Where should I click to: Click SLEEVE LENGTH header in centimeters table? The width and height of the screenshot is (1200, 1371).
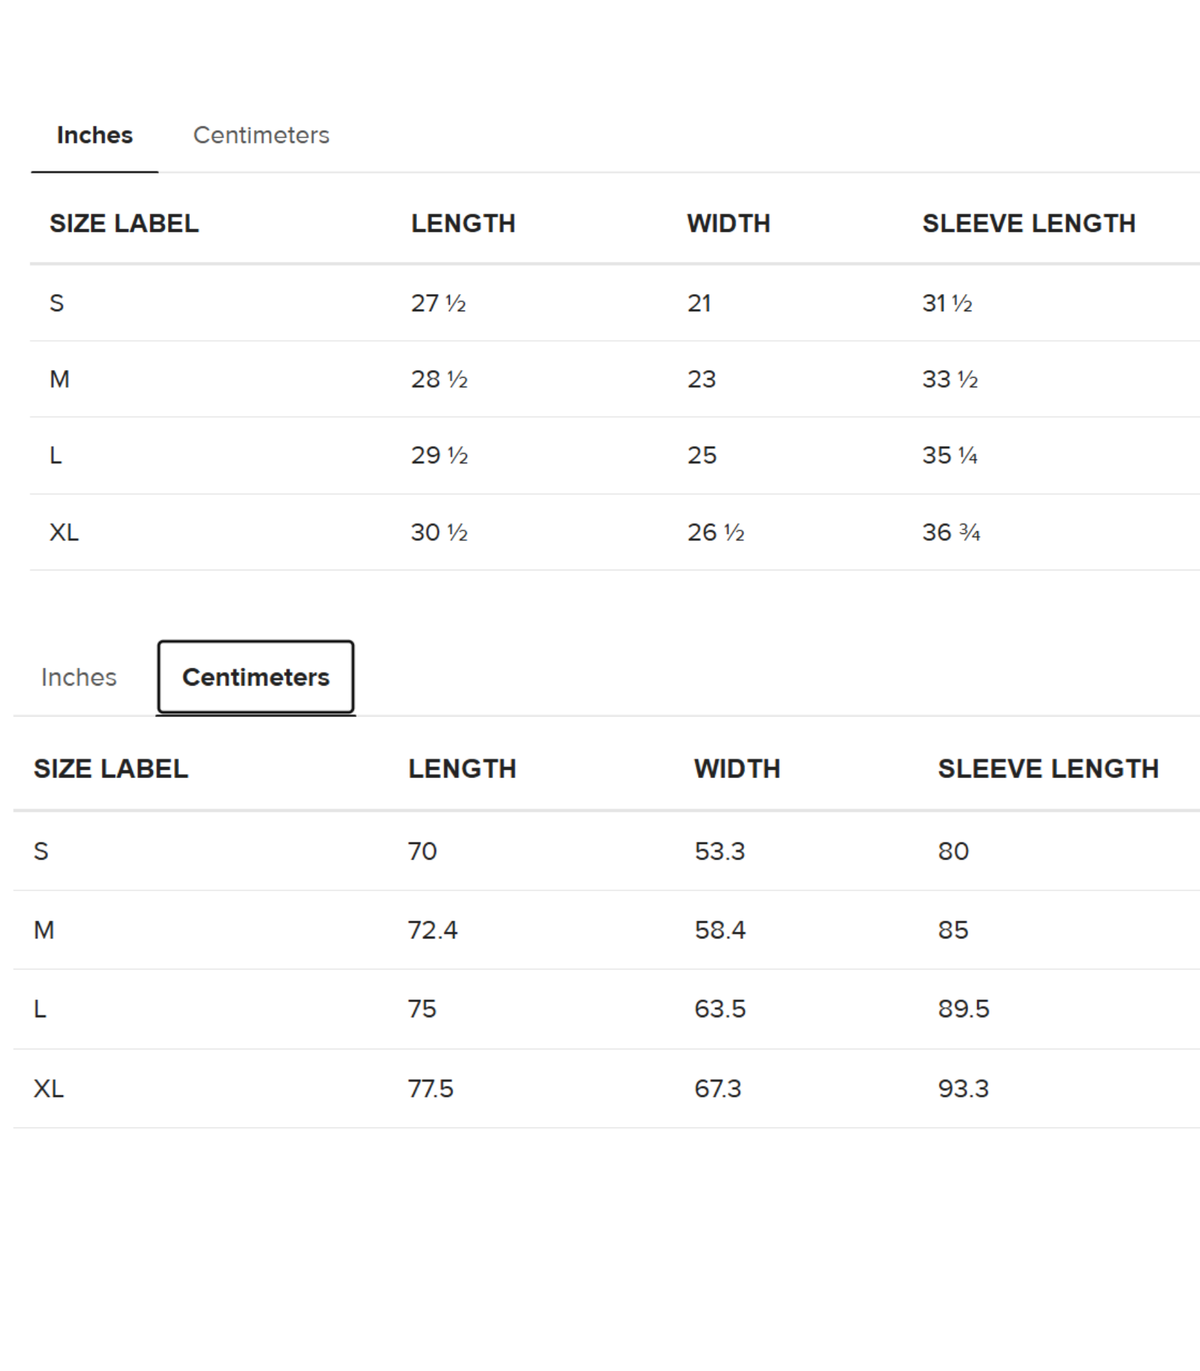1049,769
